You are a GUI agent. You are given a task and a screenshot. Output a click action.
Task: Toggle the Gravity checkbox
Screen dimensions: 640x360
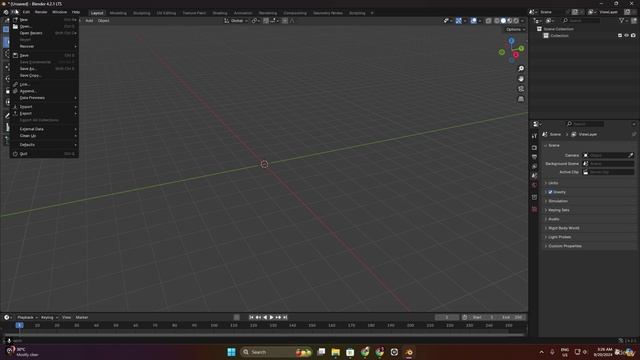[550, 192]
